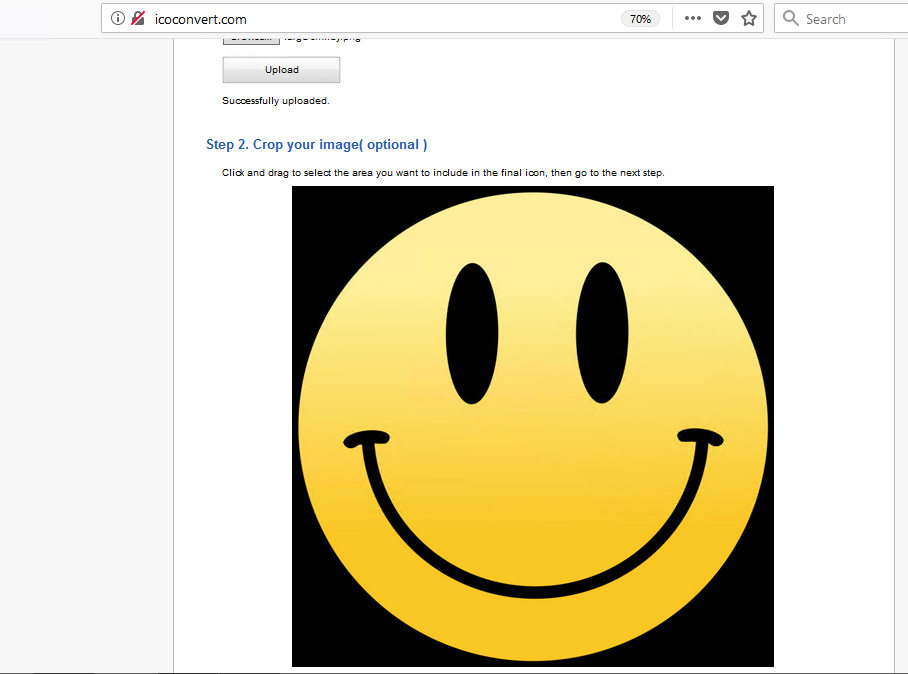This screenshot has height=674, width=908.
Task: Reset zoom via the 70% badge
Action: (640, 19)
